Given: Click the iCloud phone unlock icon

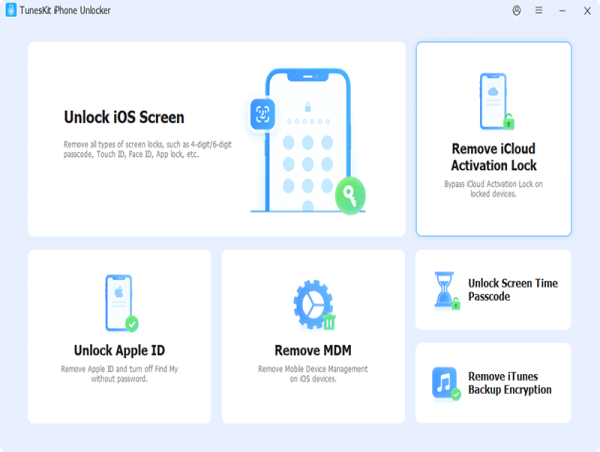Looking at the screenshot, I should tap(497, 101).
